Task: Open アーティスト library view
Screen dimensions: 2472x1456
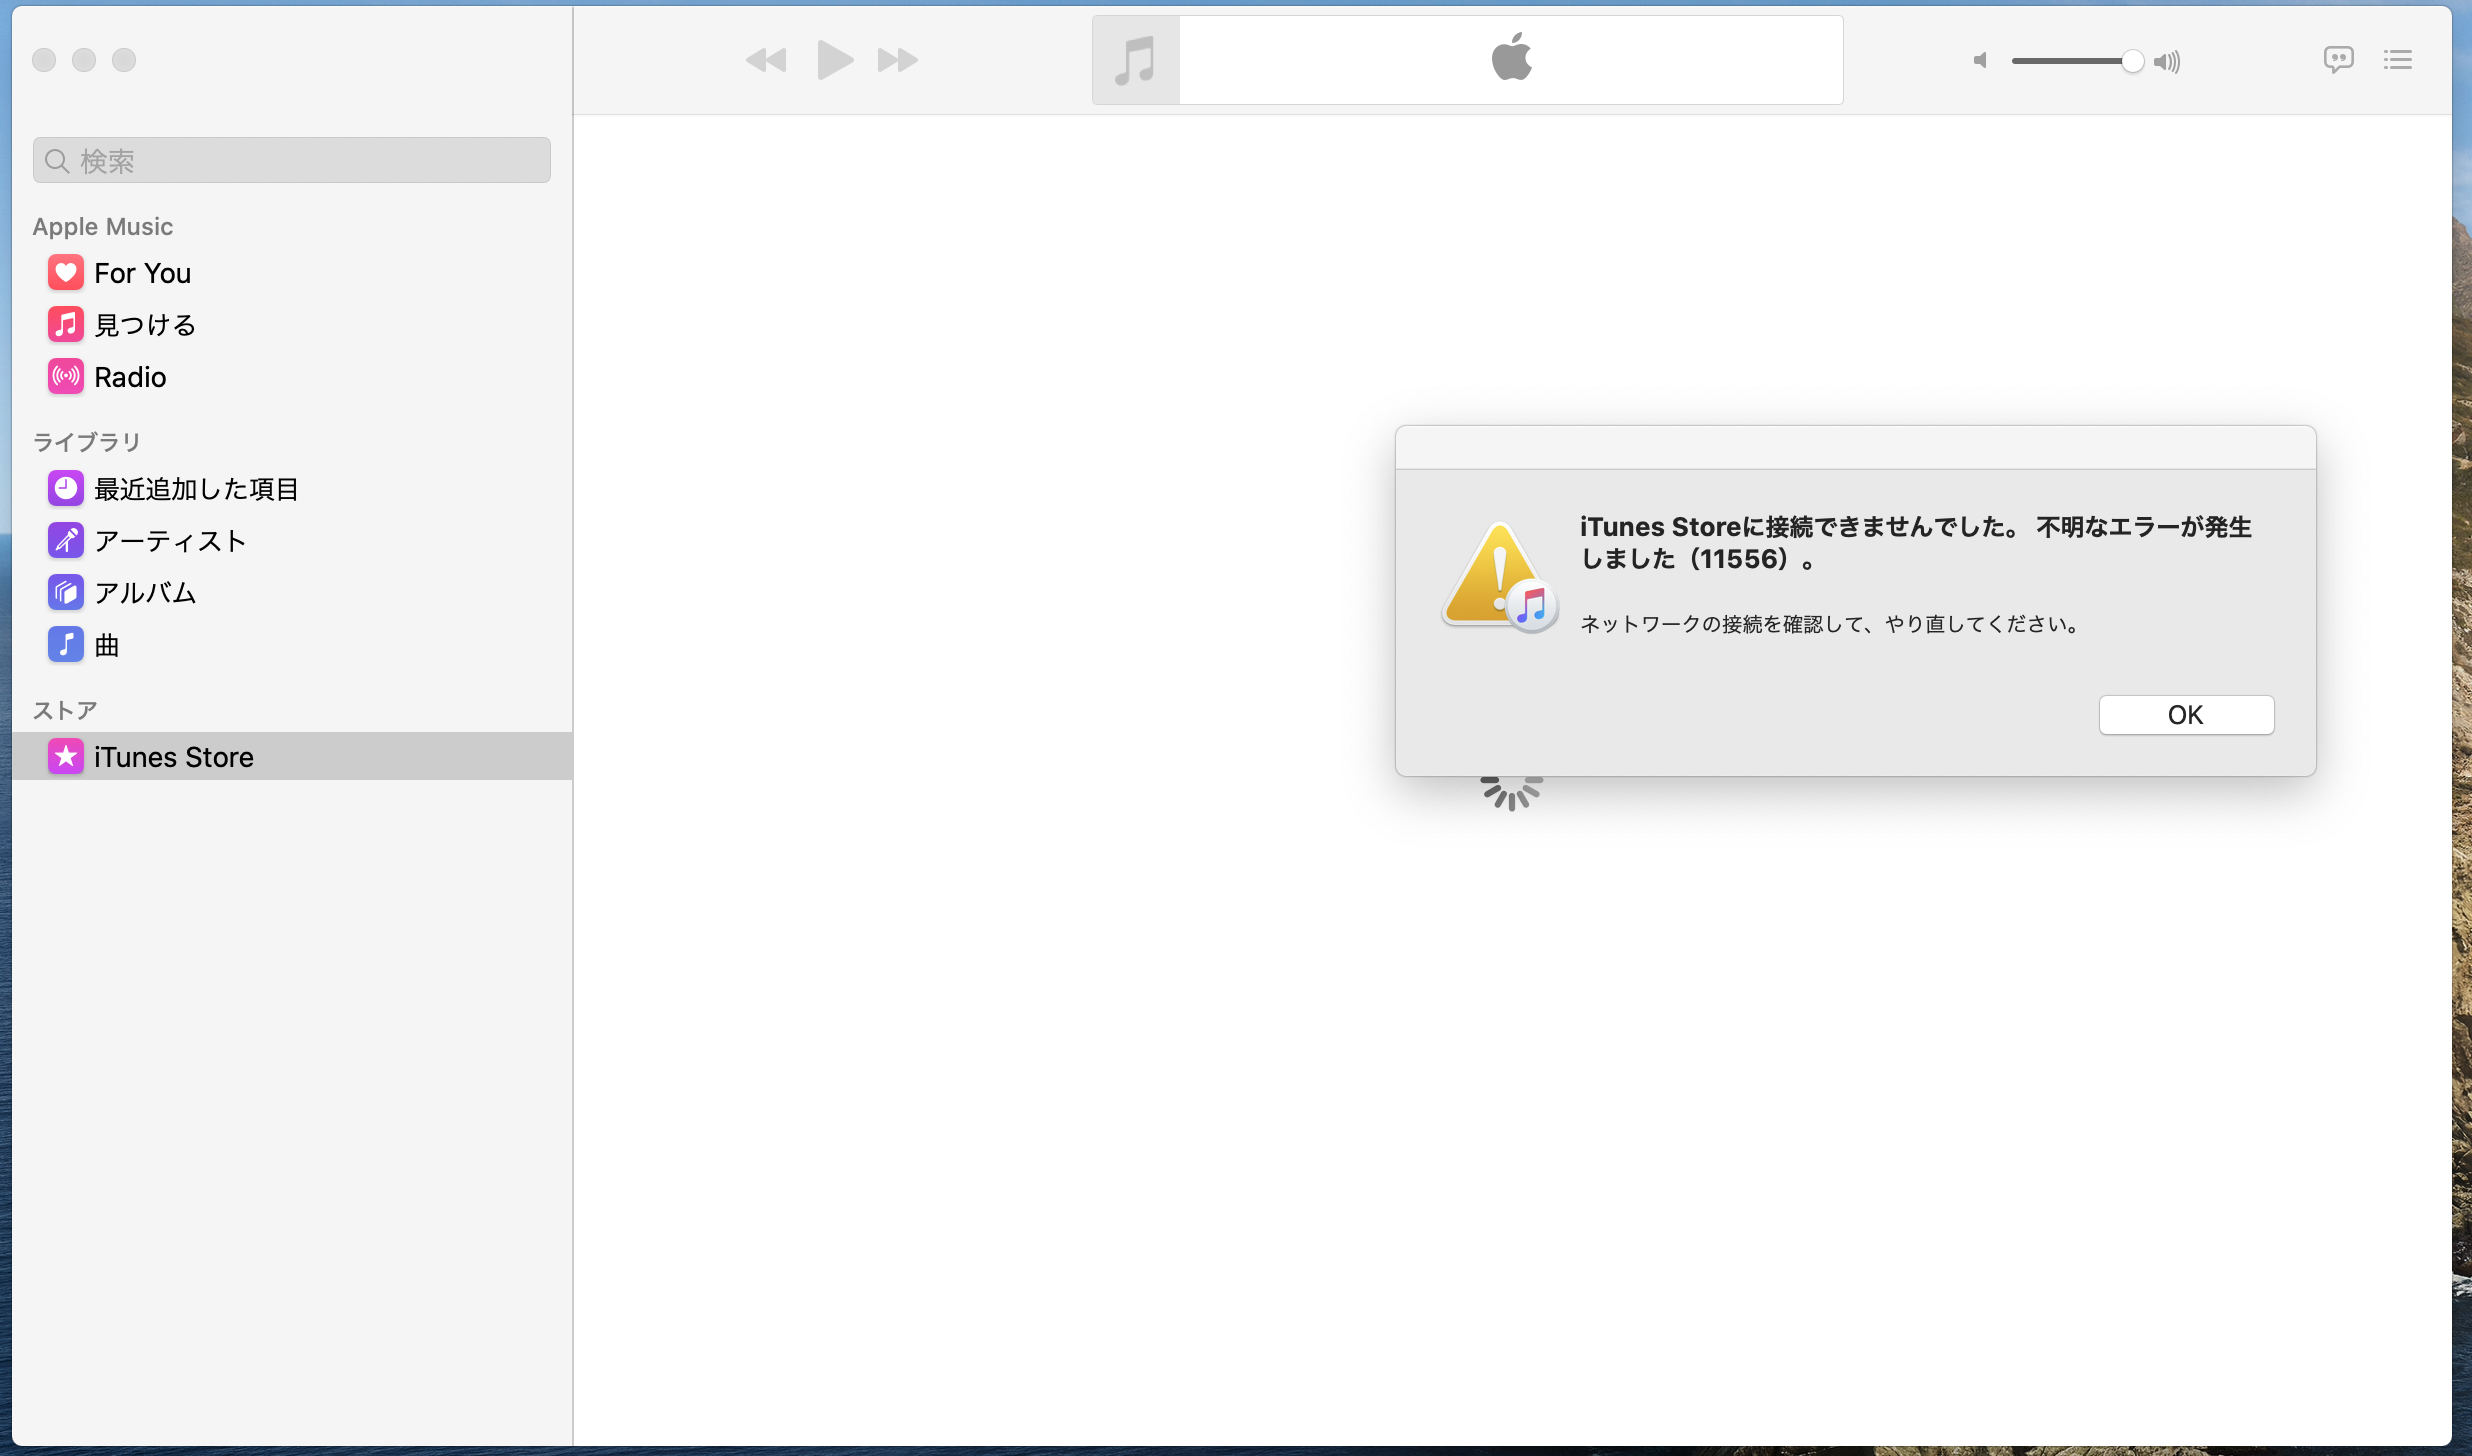Action: (x=169, y=541)
